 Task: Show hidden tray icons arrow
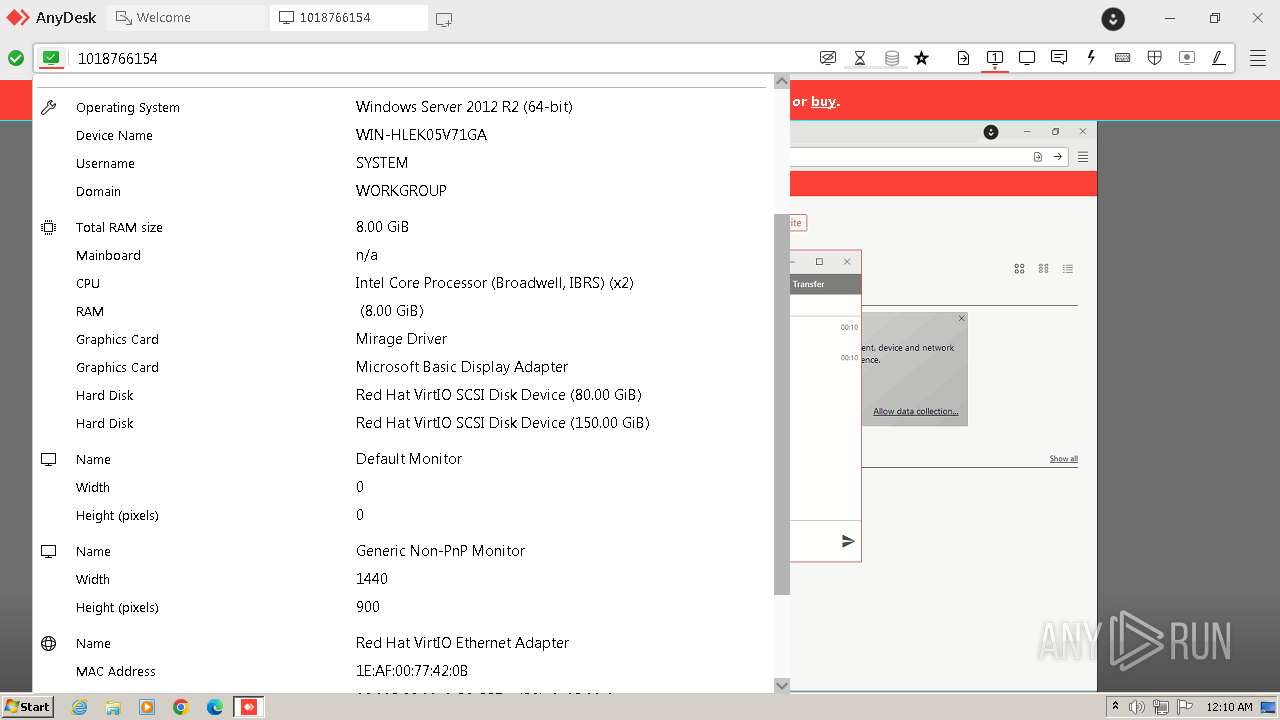coord(1116,707)
